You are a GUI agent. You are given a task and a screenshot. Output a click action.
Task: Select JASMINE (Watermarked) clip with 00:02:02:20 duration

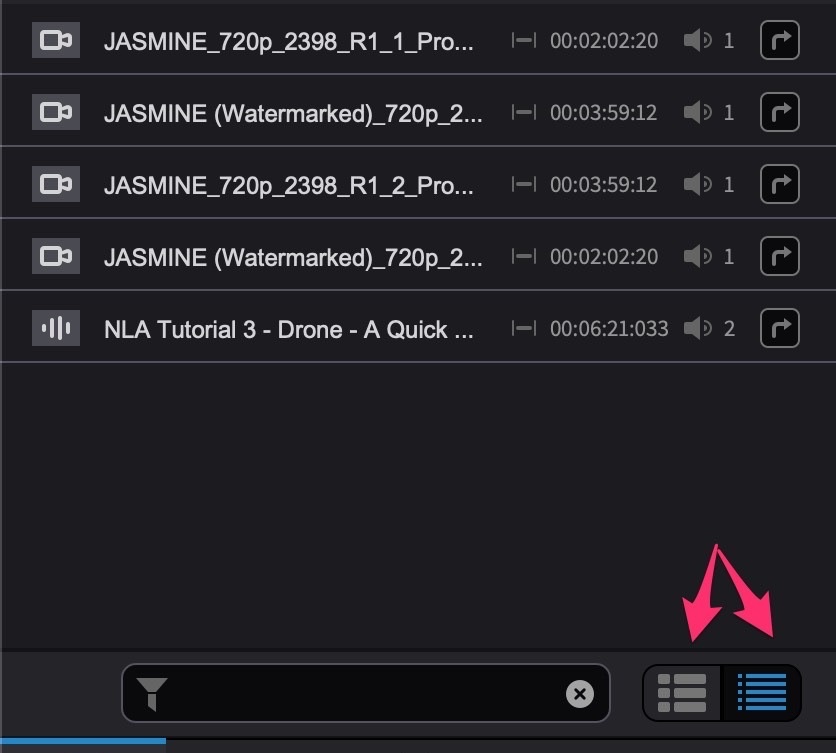coord(293,257)
